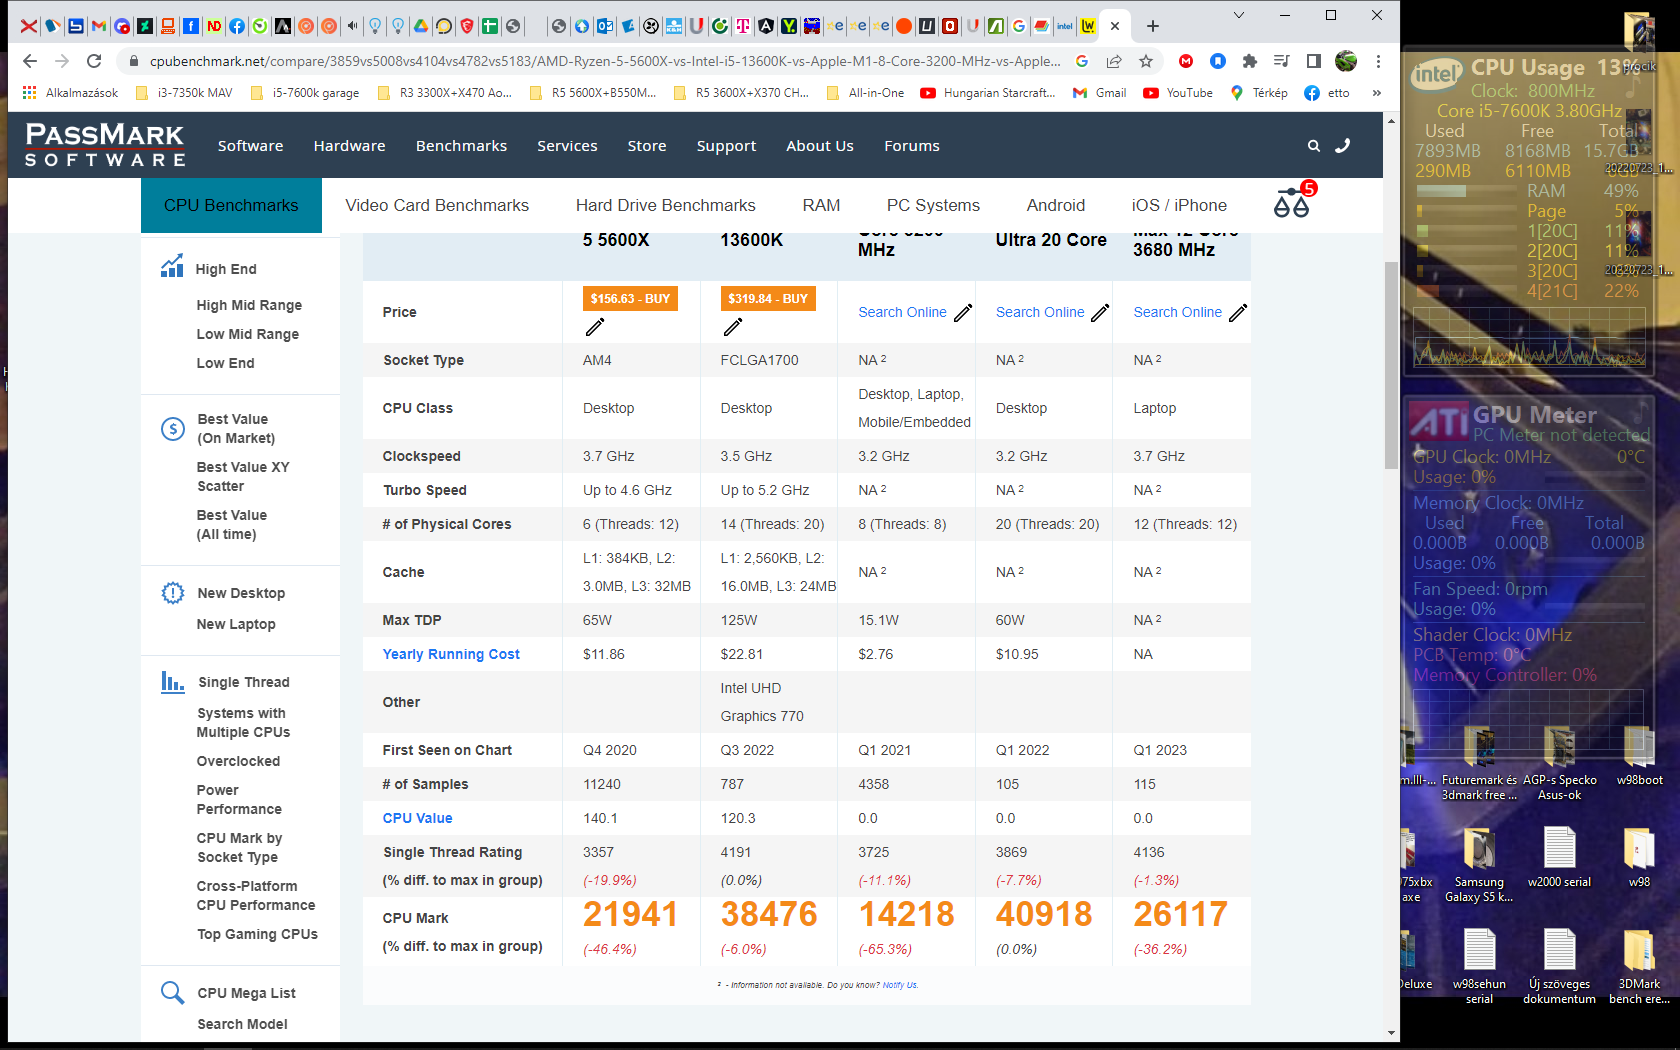Select the CPU Benchmarks tab
Screen dimensions: 1680x1050
(231, 205)
